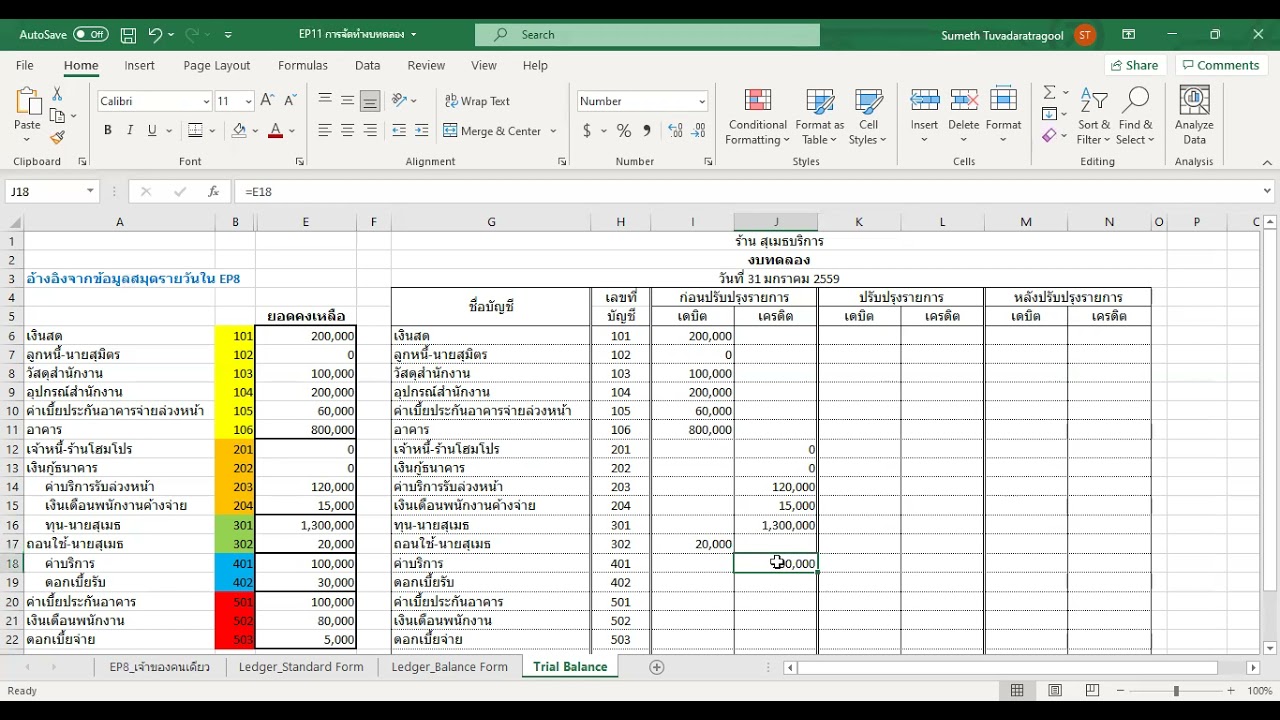
Task: Click the Share button
Action: coord(1135,65)
